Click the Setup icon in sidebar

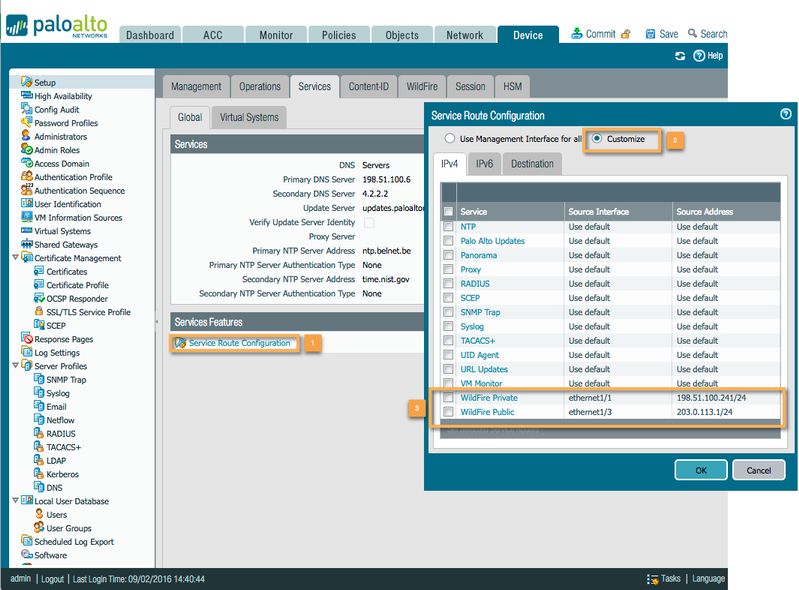tap(26, 82)
